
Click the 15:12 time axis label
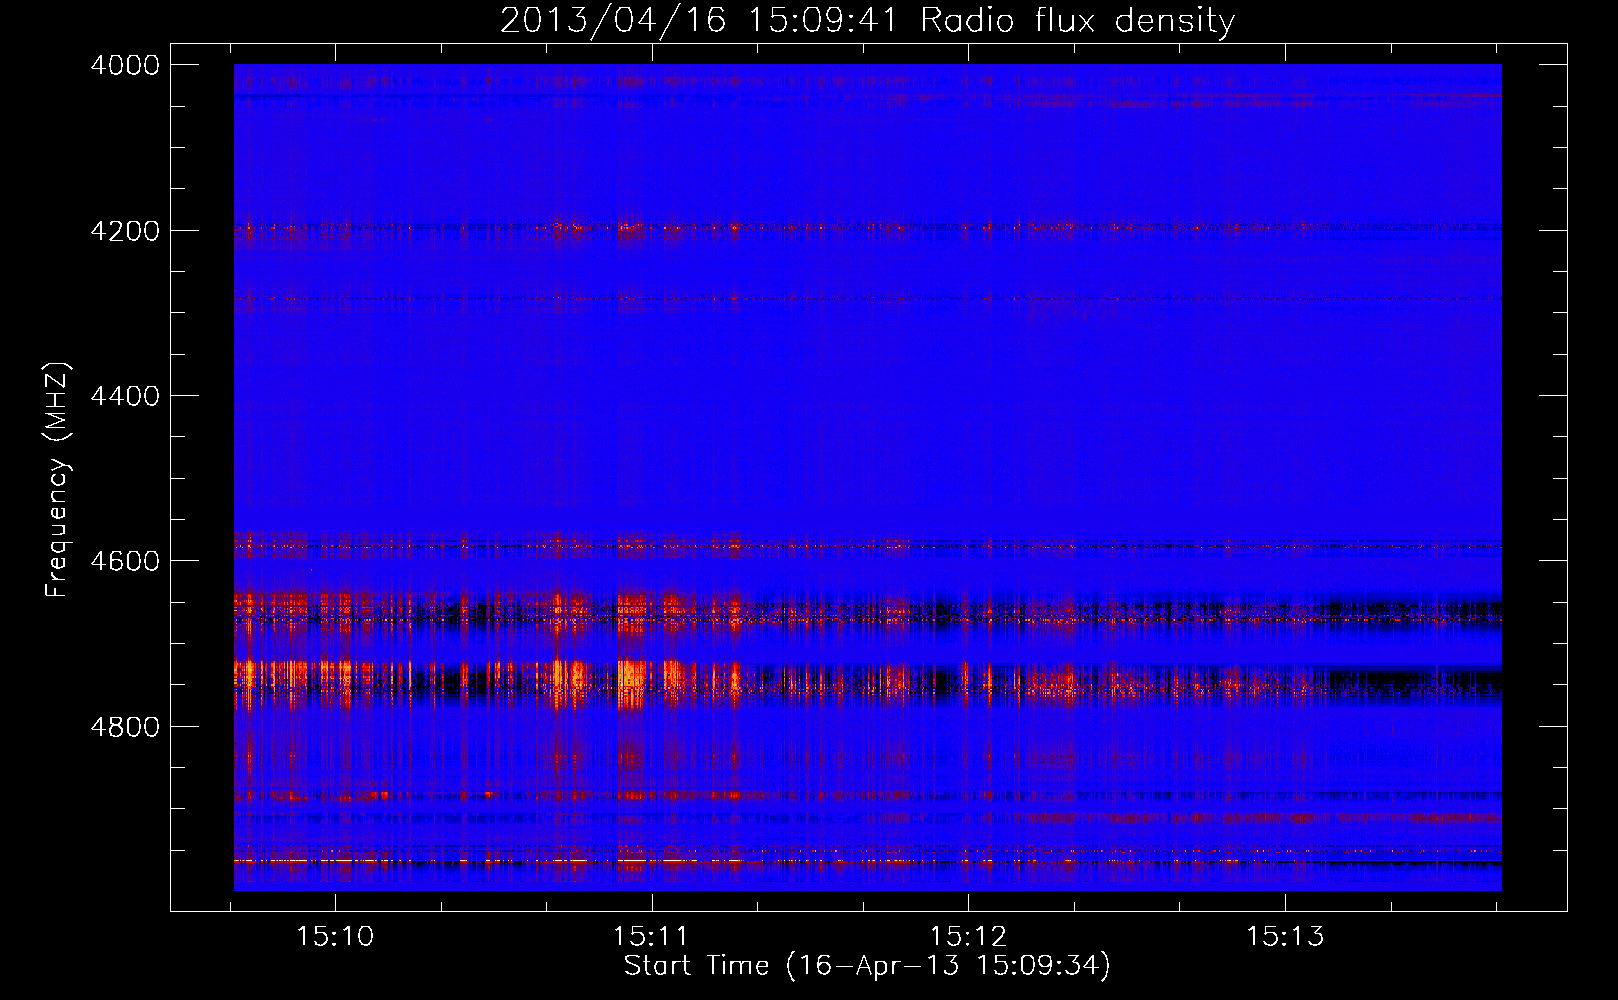click(x=968, y=936)
